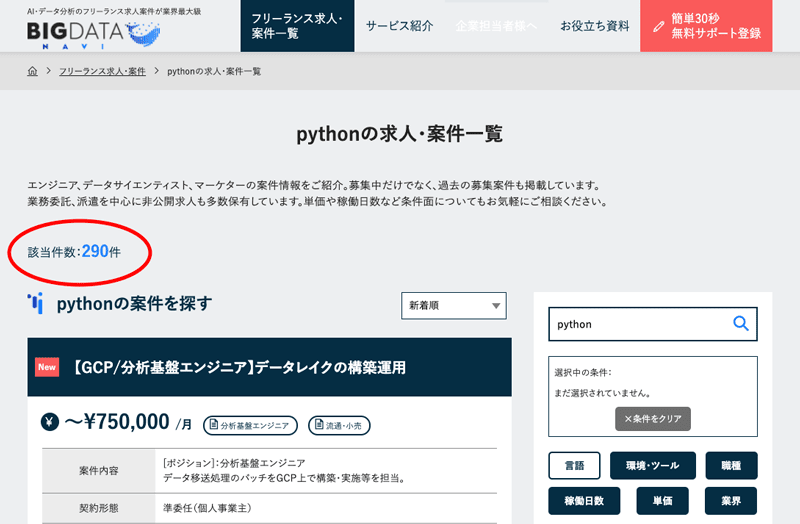800x524 pixels.
Task: Click ×条件をクリア button
Action: [x=653, y=419]
